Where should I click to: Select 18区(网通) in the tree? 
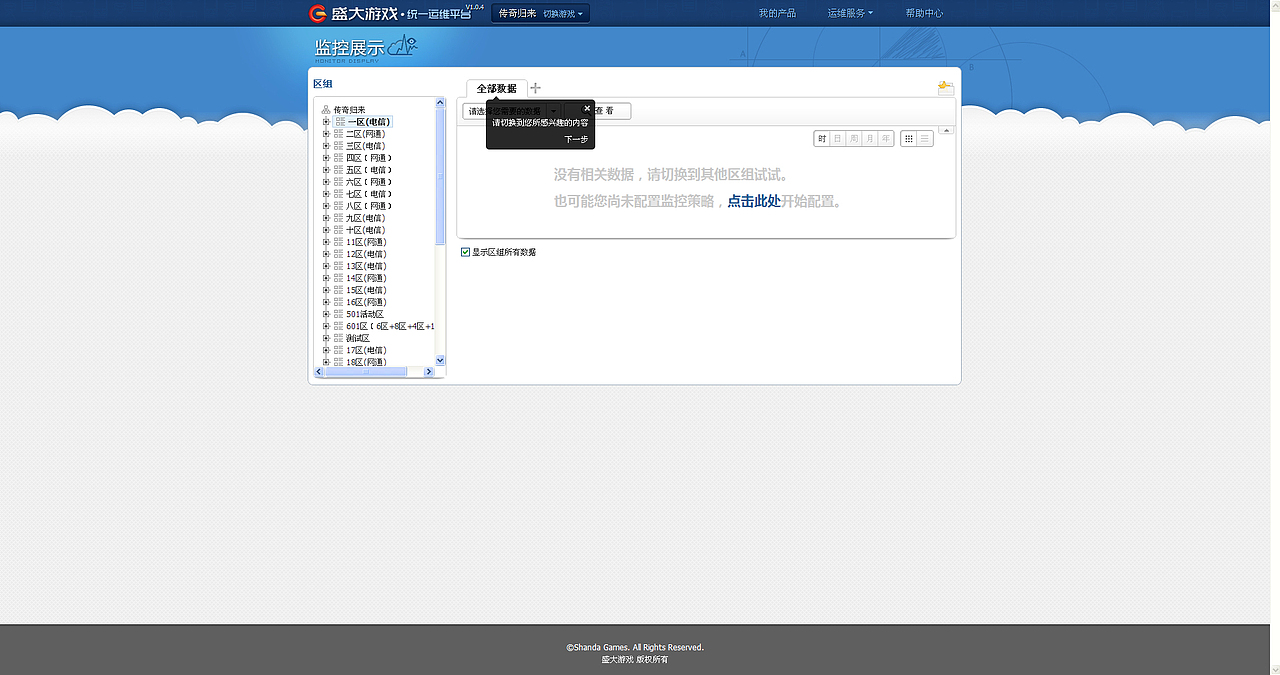click(366, 362)
